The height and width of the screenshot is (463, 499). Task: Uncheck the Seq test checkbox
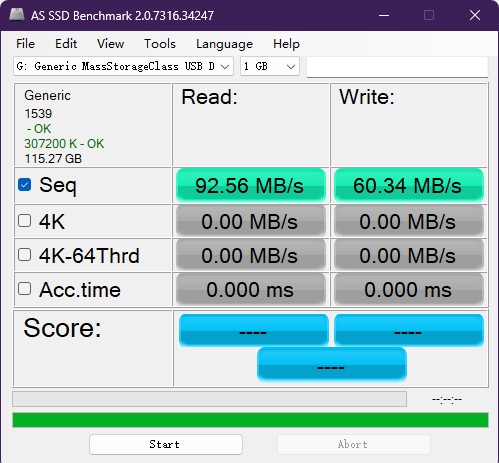click(25, 185)
